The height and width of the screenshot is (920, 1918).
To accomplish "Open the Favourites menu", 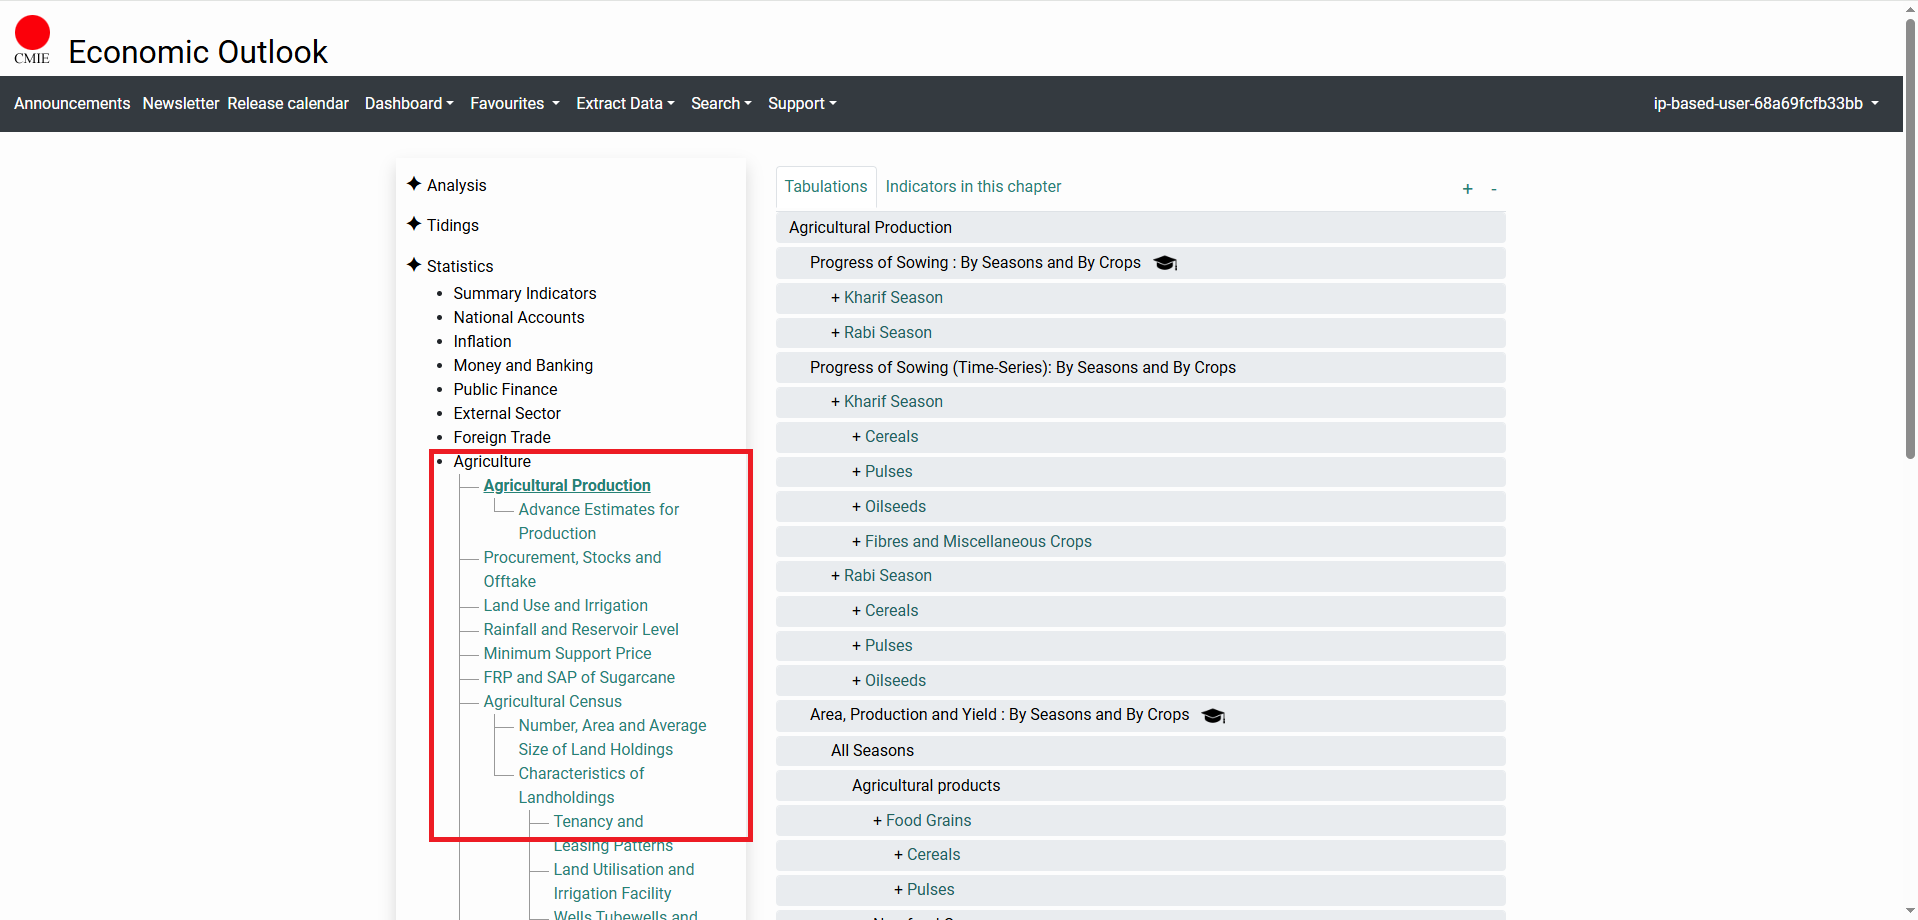I will [514, 104].
